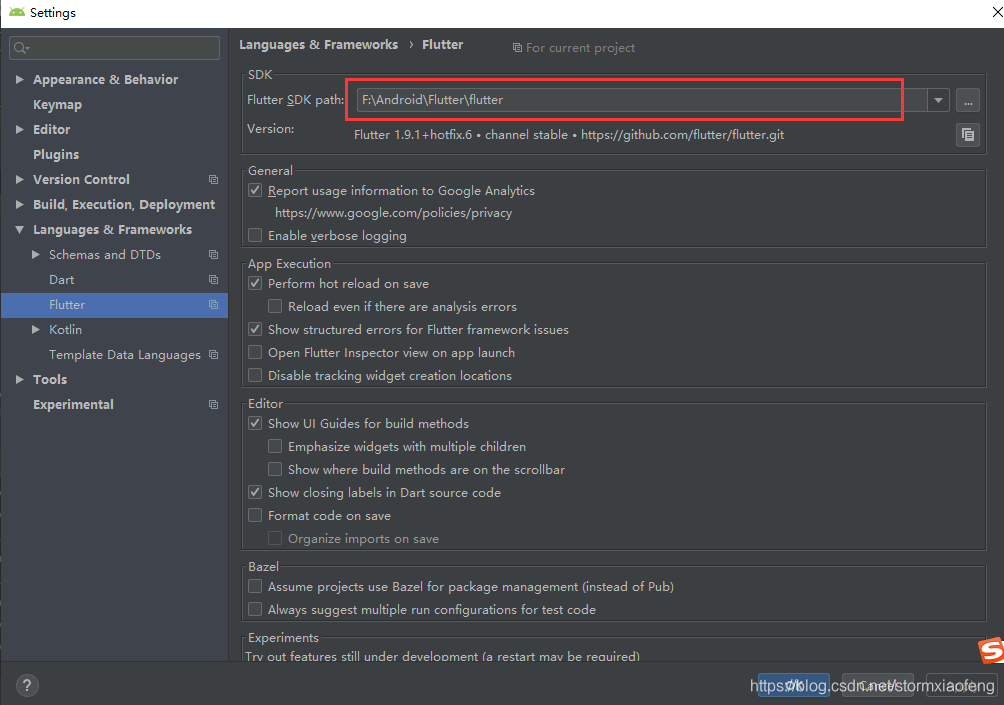Copy Flutter version info to clipboard
The image size is (1004, 705).
[968, 134]
